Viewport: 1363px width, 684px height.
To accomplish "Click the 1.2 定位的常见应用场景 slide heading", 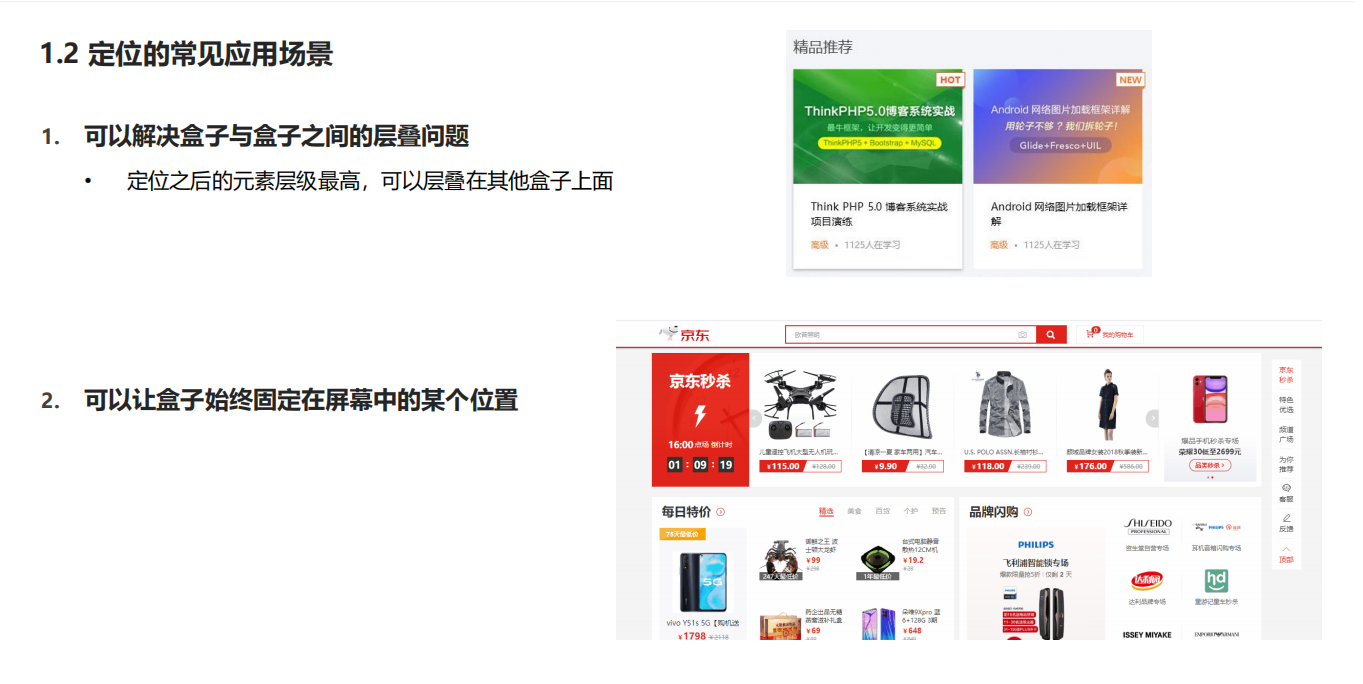I will pos(186,53).
